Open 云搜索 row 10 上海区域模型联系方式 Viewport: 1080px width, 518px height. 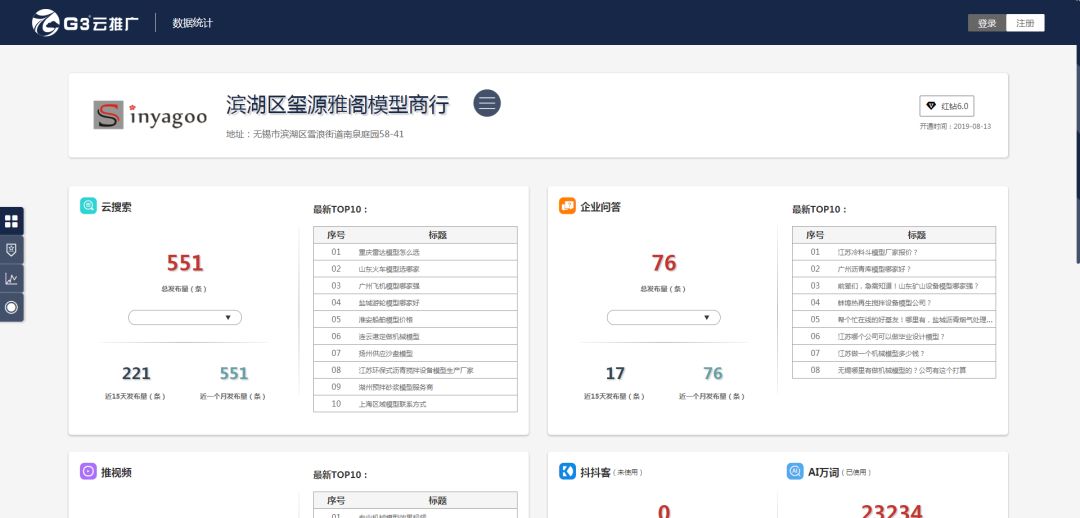click(x=415, y=404)
